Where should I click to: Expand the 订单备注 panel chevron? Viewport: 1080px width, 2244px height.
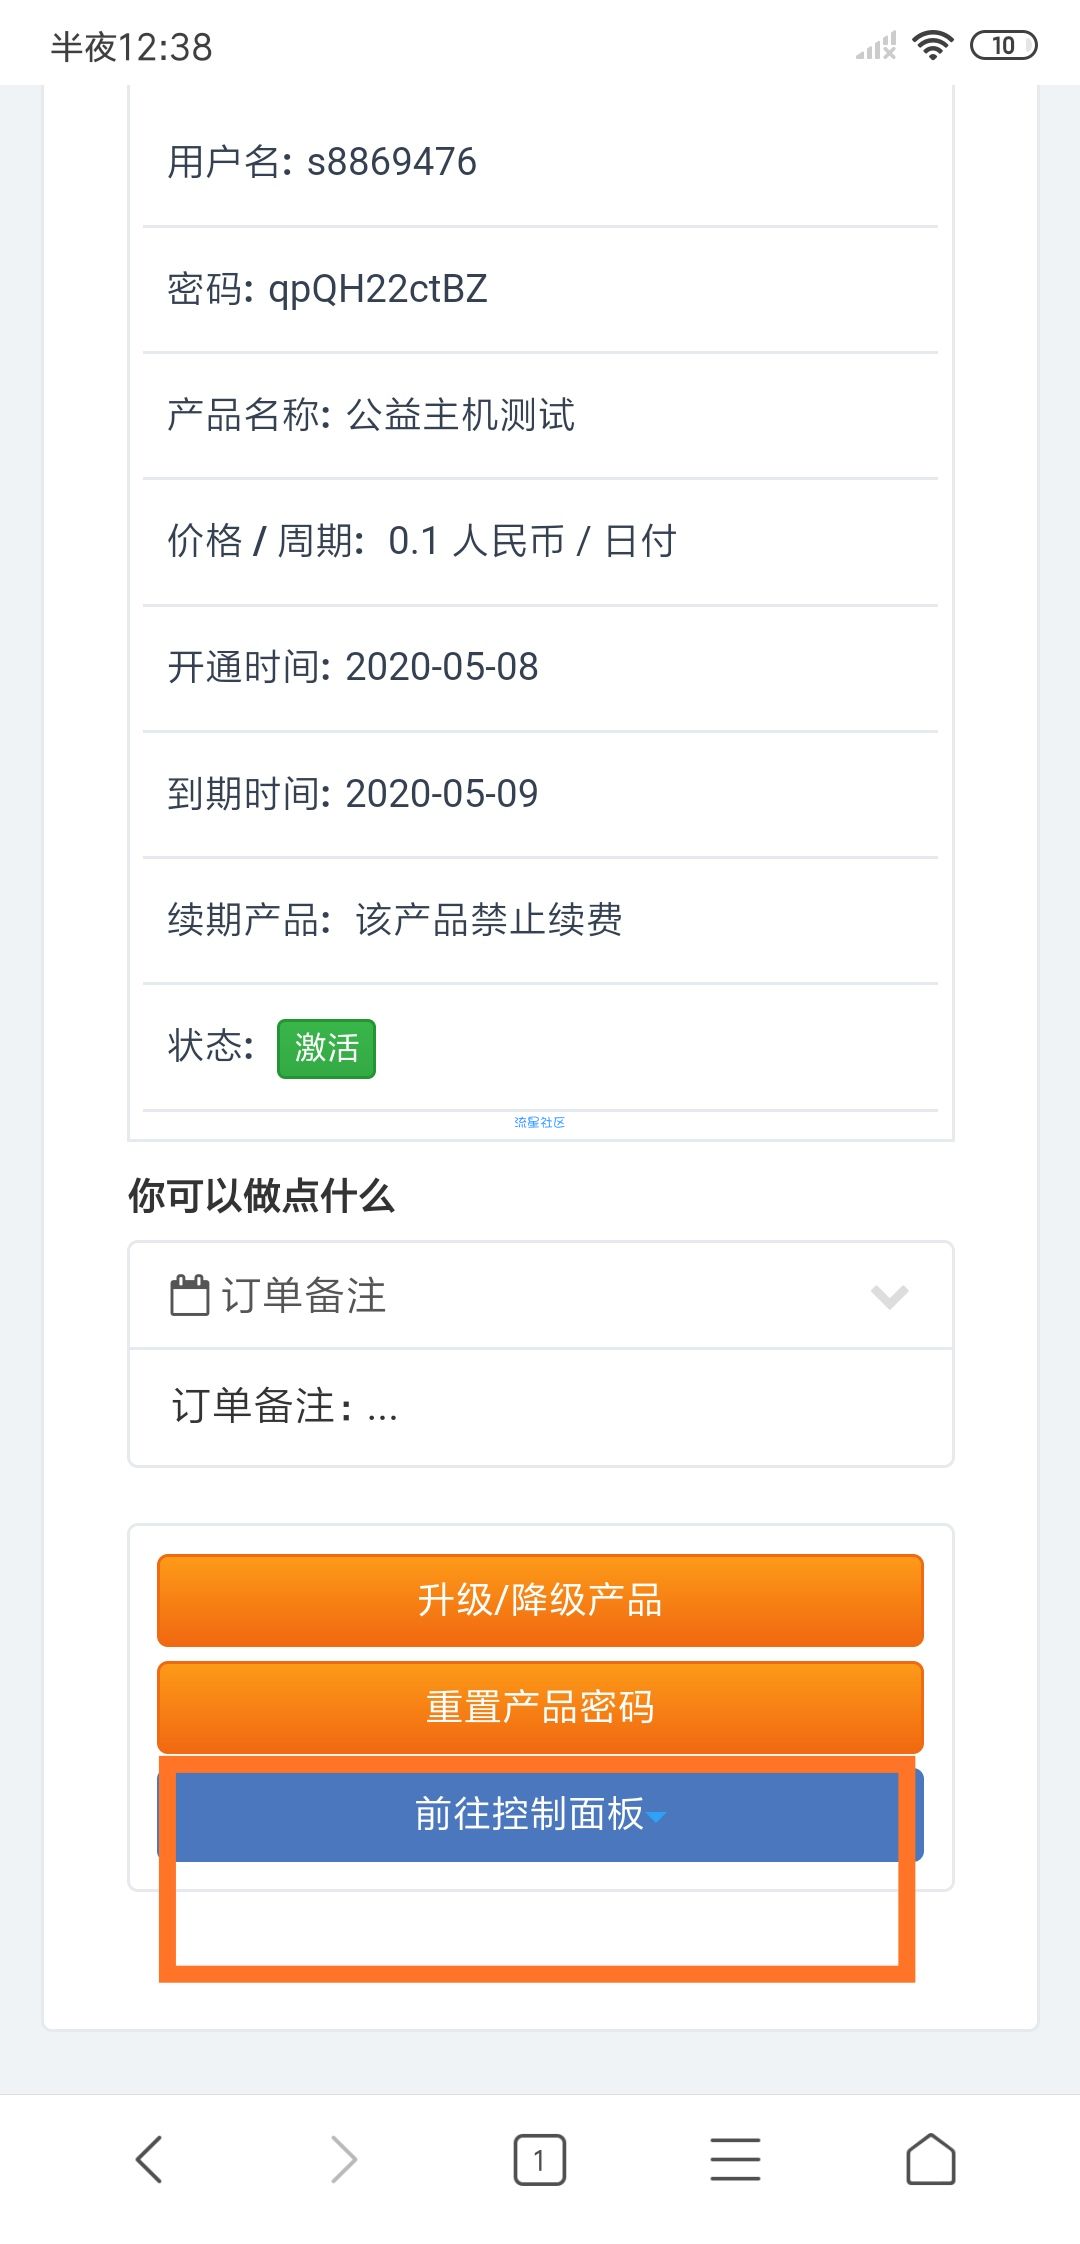pyautogui.click(x=889, y=1296)
